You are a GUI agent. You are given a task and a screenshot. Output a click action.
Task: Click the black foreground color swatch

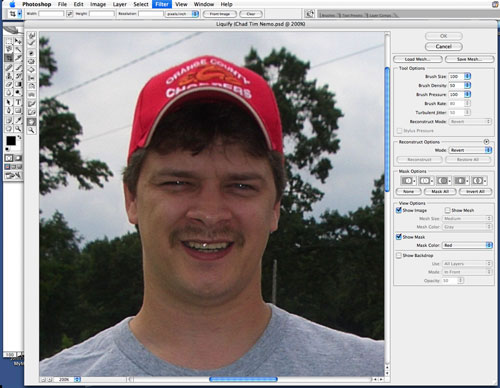coord(11,141)
